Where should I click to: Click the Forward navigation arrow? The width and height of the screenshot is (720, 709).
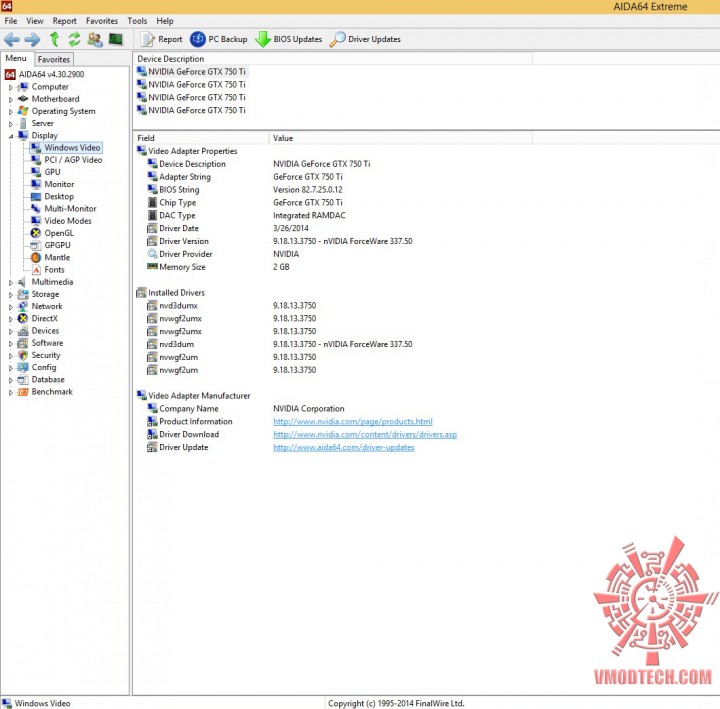click(32, 39)
